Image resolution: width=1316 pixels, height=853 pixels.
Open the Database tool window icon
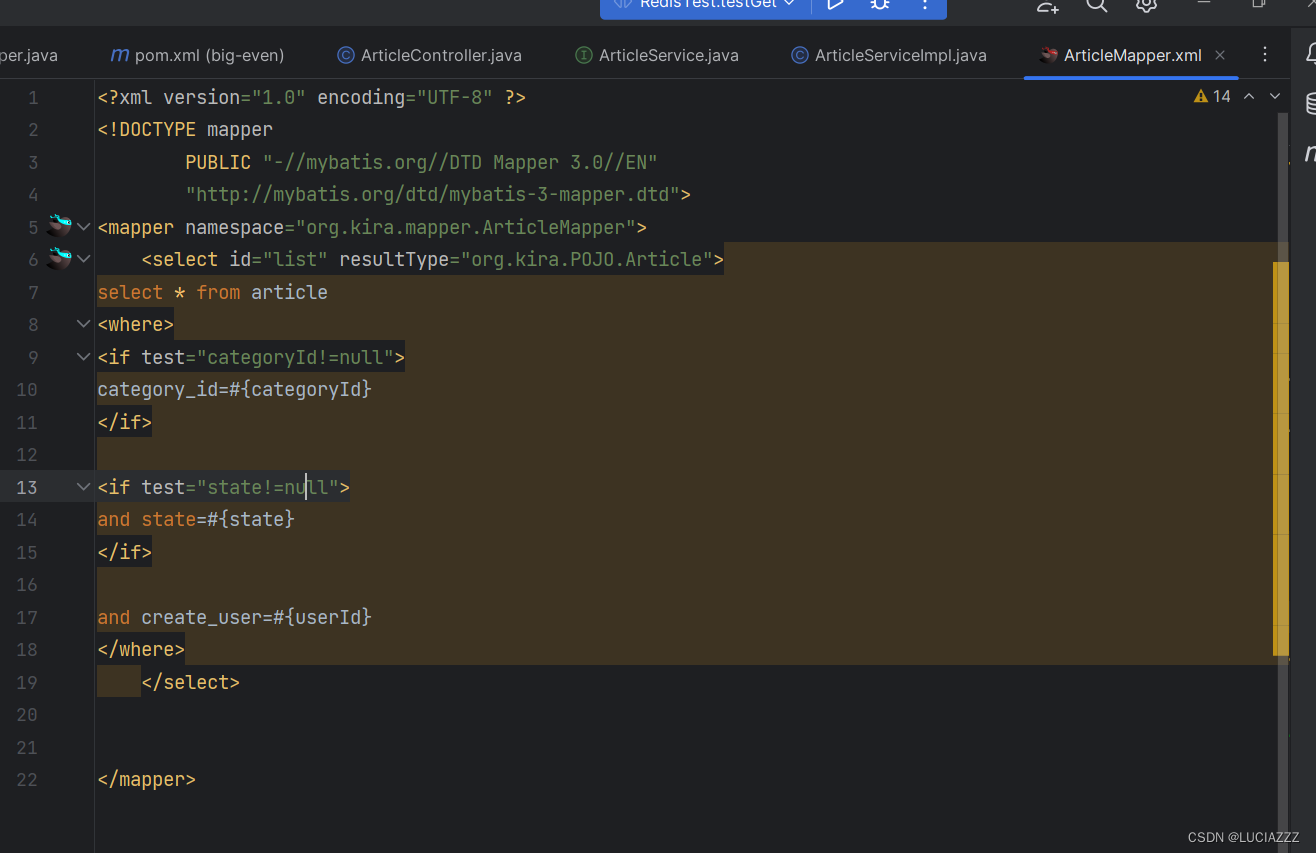1310,103
